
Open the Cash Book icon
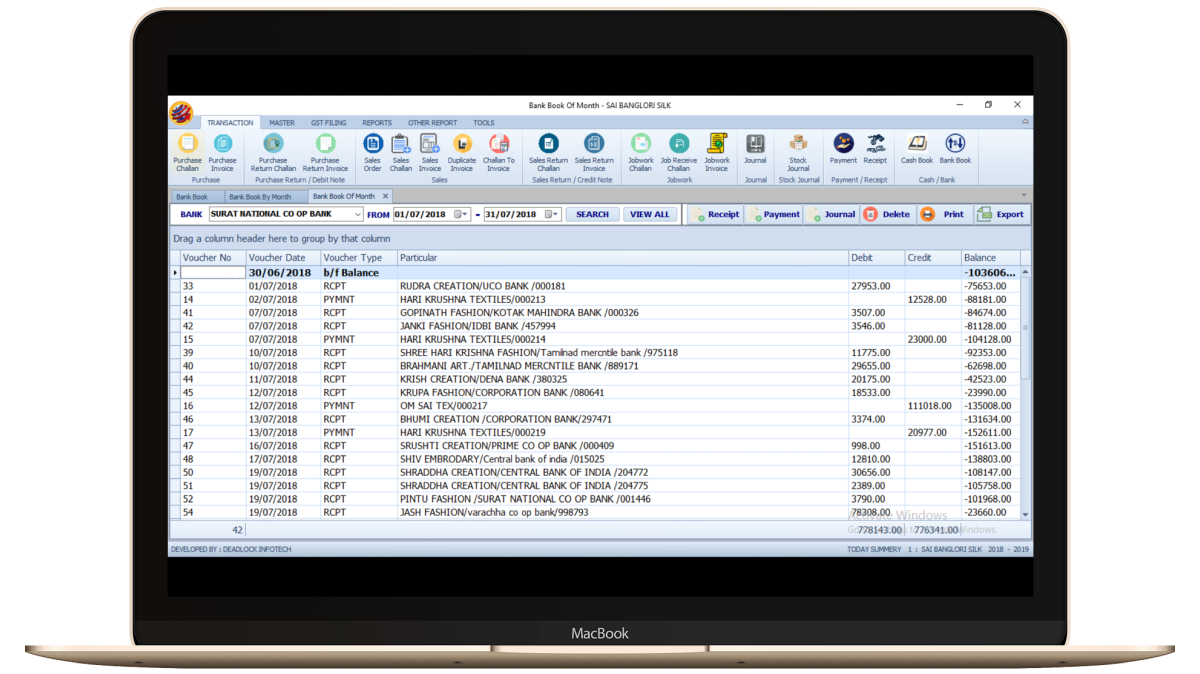916,146
